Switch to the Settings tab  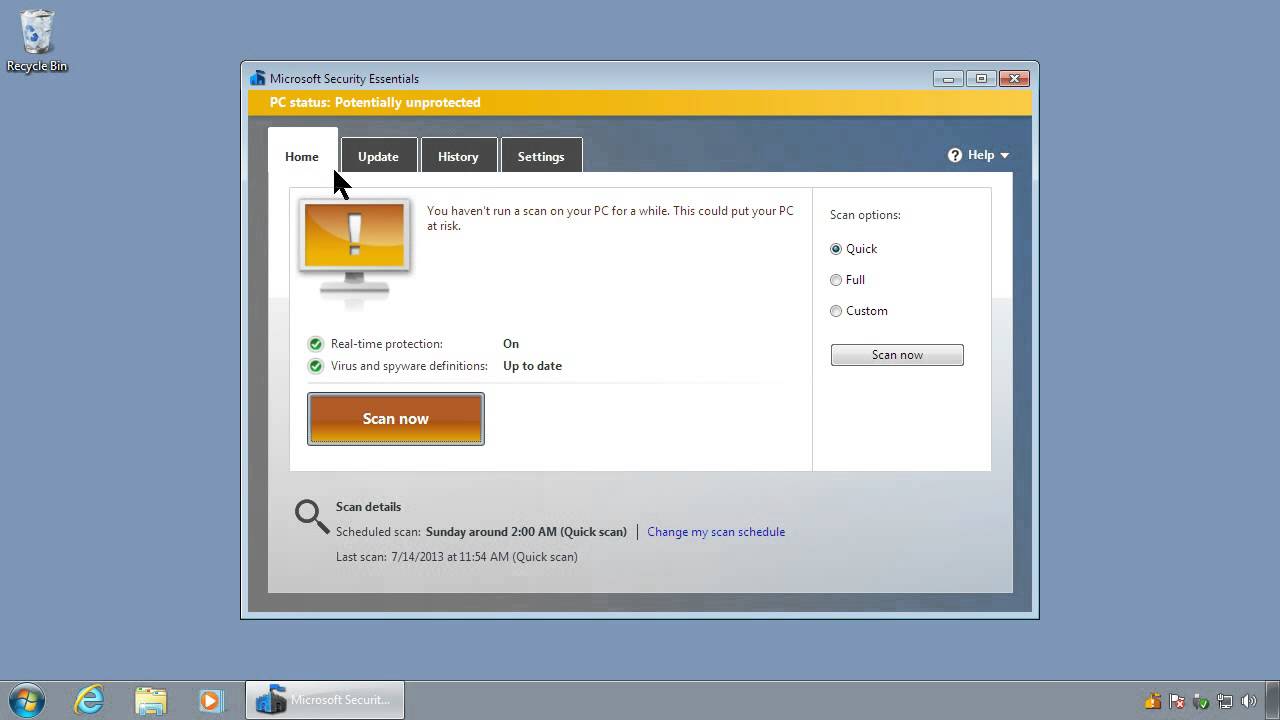pyautogui.click(x=541, y=156)
